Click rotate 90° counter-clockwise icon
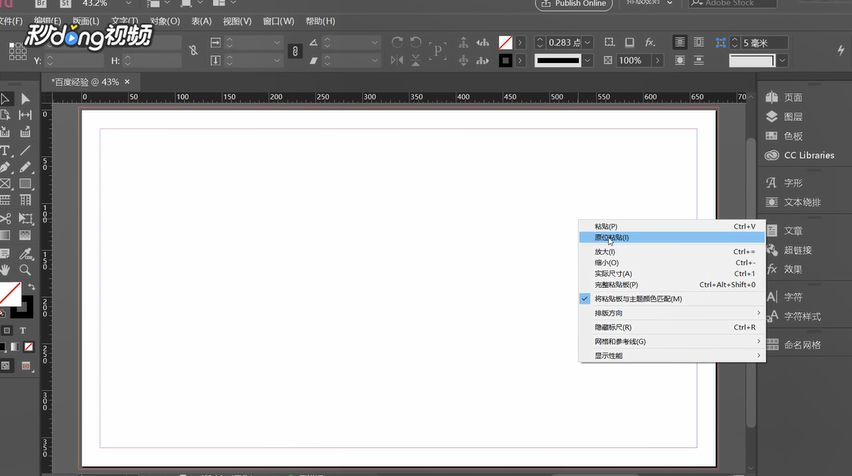852x476 pixels. point(416,42)
